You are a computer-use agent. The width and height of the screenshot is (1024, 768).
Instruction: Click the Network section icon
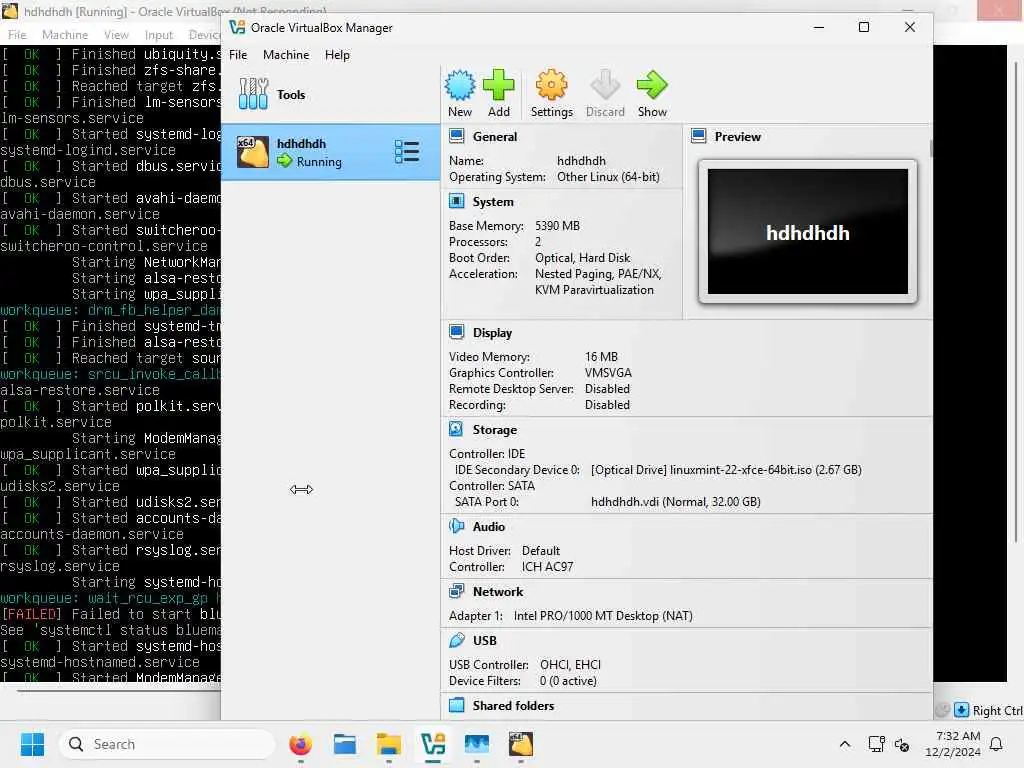coord(456,591)
